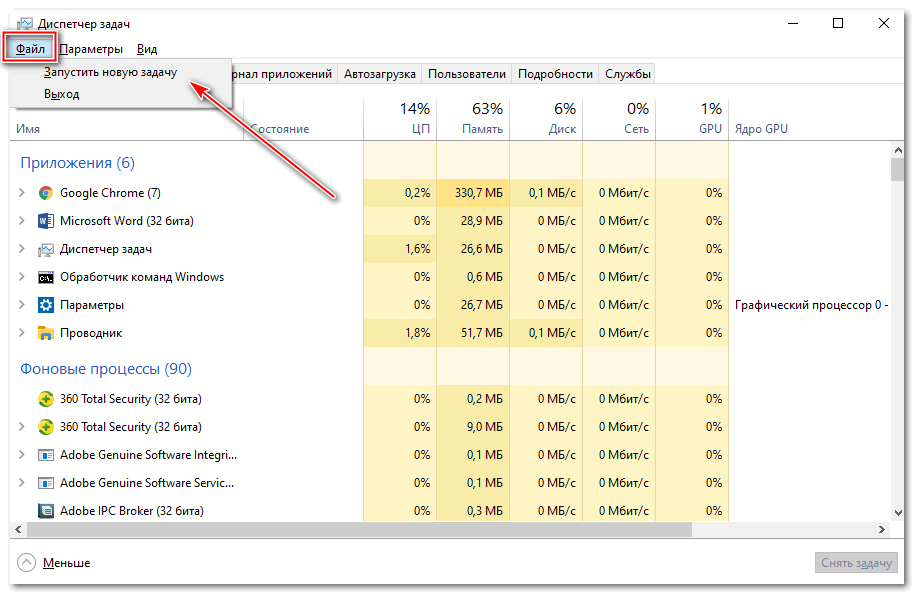Image resolution: width=915 pixels, height=595 pixels.
Task: Click the Microsoft Word process icon
Action: (46, 221)
